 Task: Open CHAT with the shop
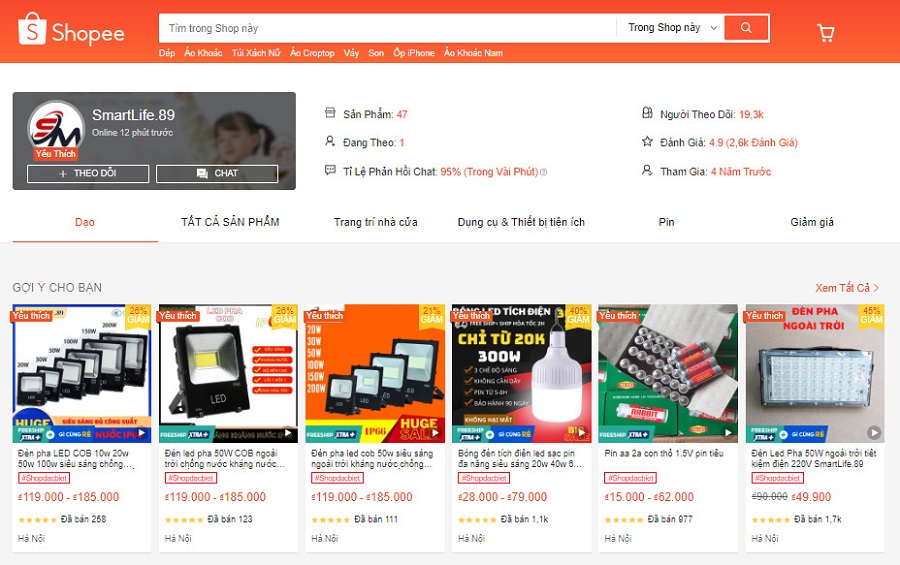[x=217, y=173]
